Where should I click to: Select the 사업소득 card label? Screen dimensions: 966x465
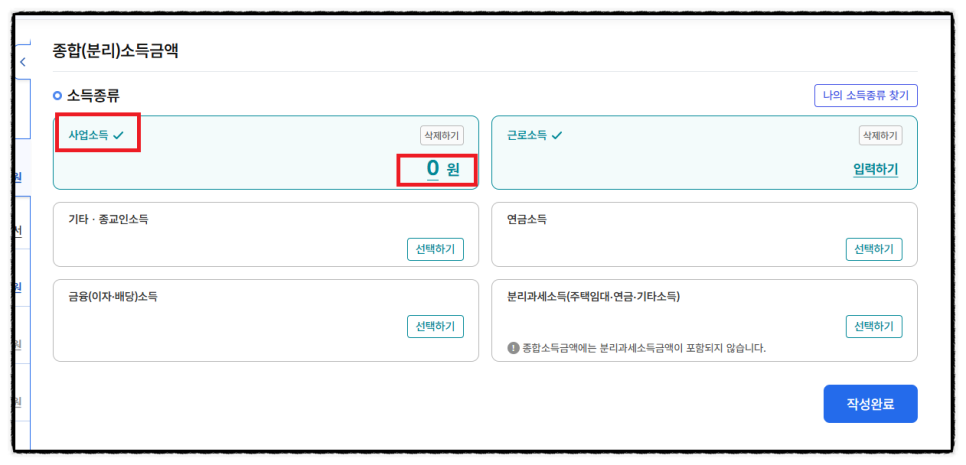88,136
